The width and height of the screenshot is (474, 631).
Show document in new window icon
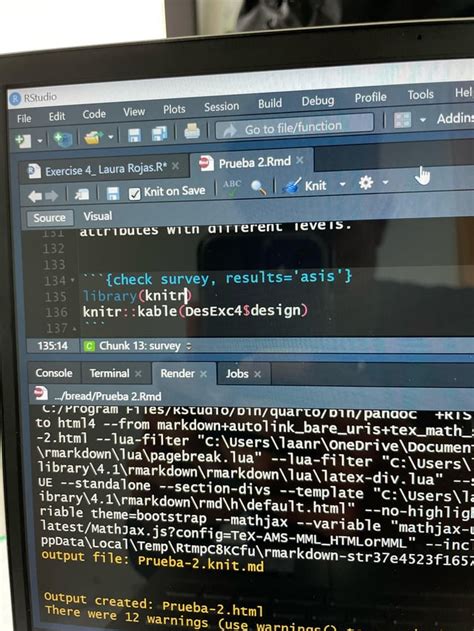coord(82,195)
